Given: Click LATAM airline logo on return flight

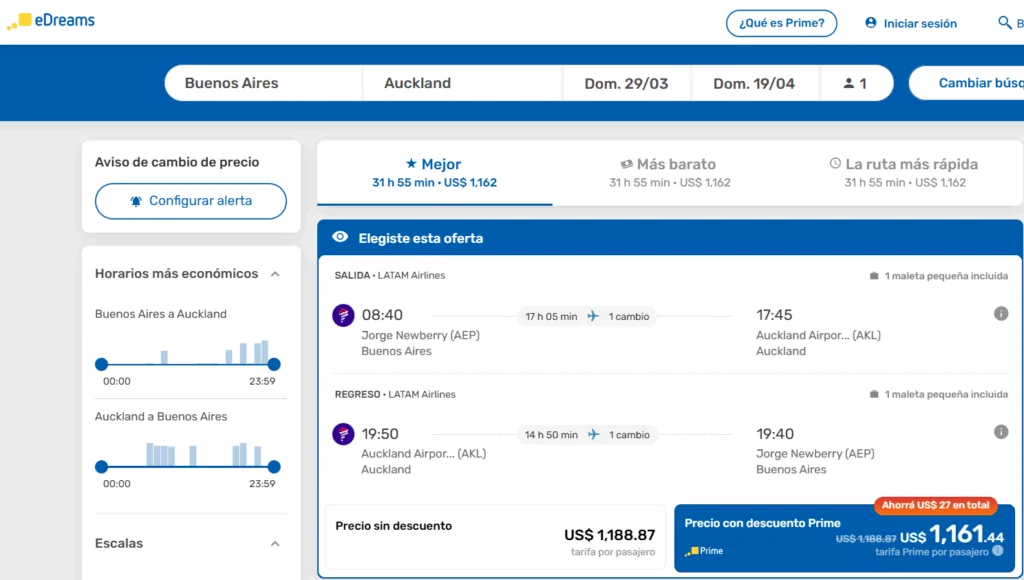Looking at the screenshot, I should point(343,434).
